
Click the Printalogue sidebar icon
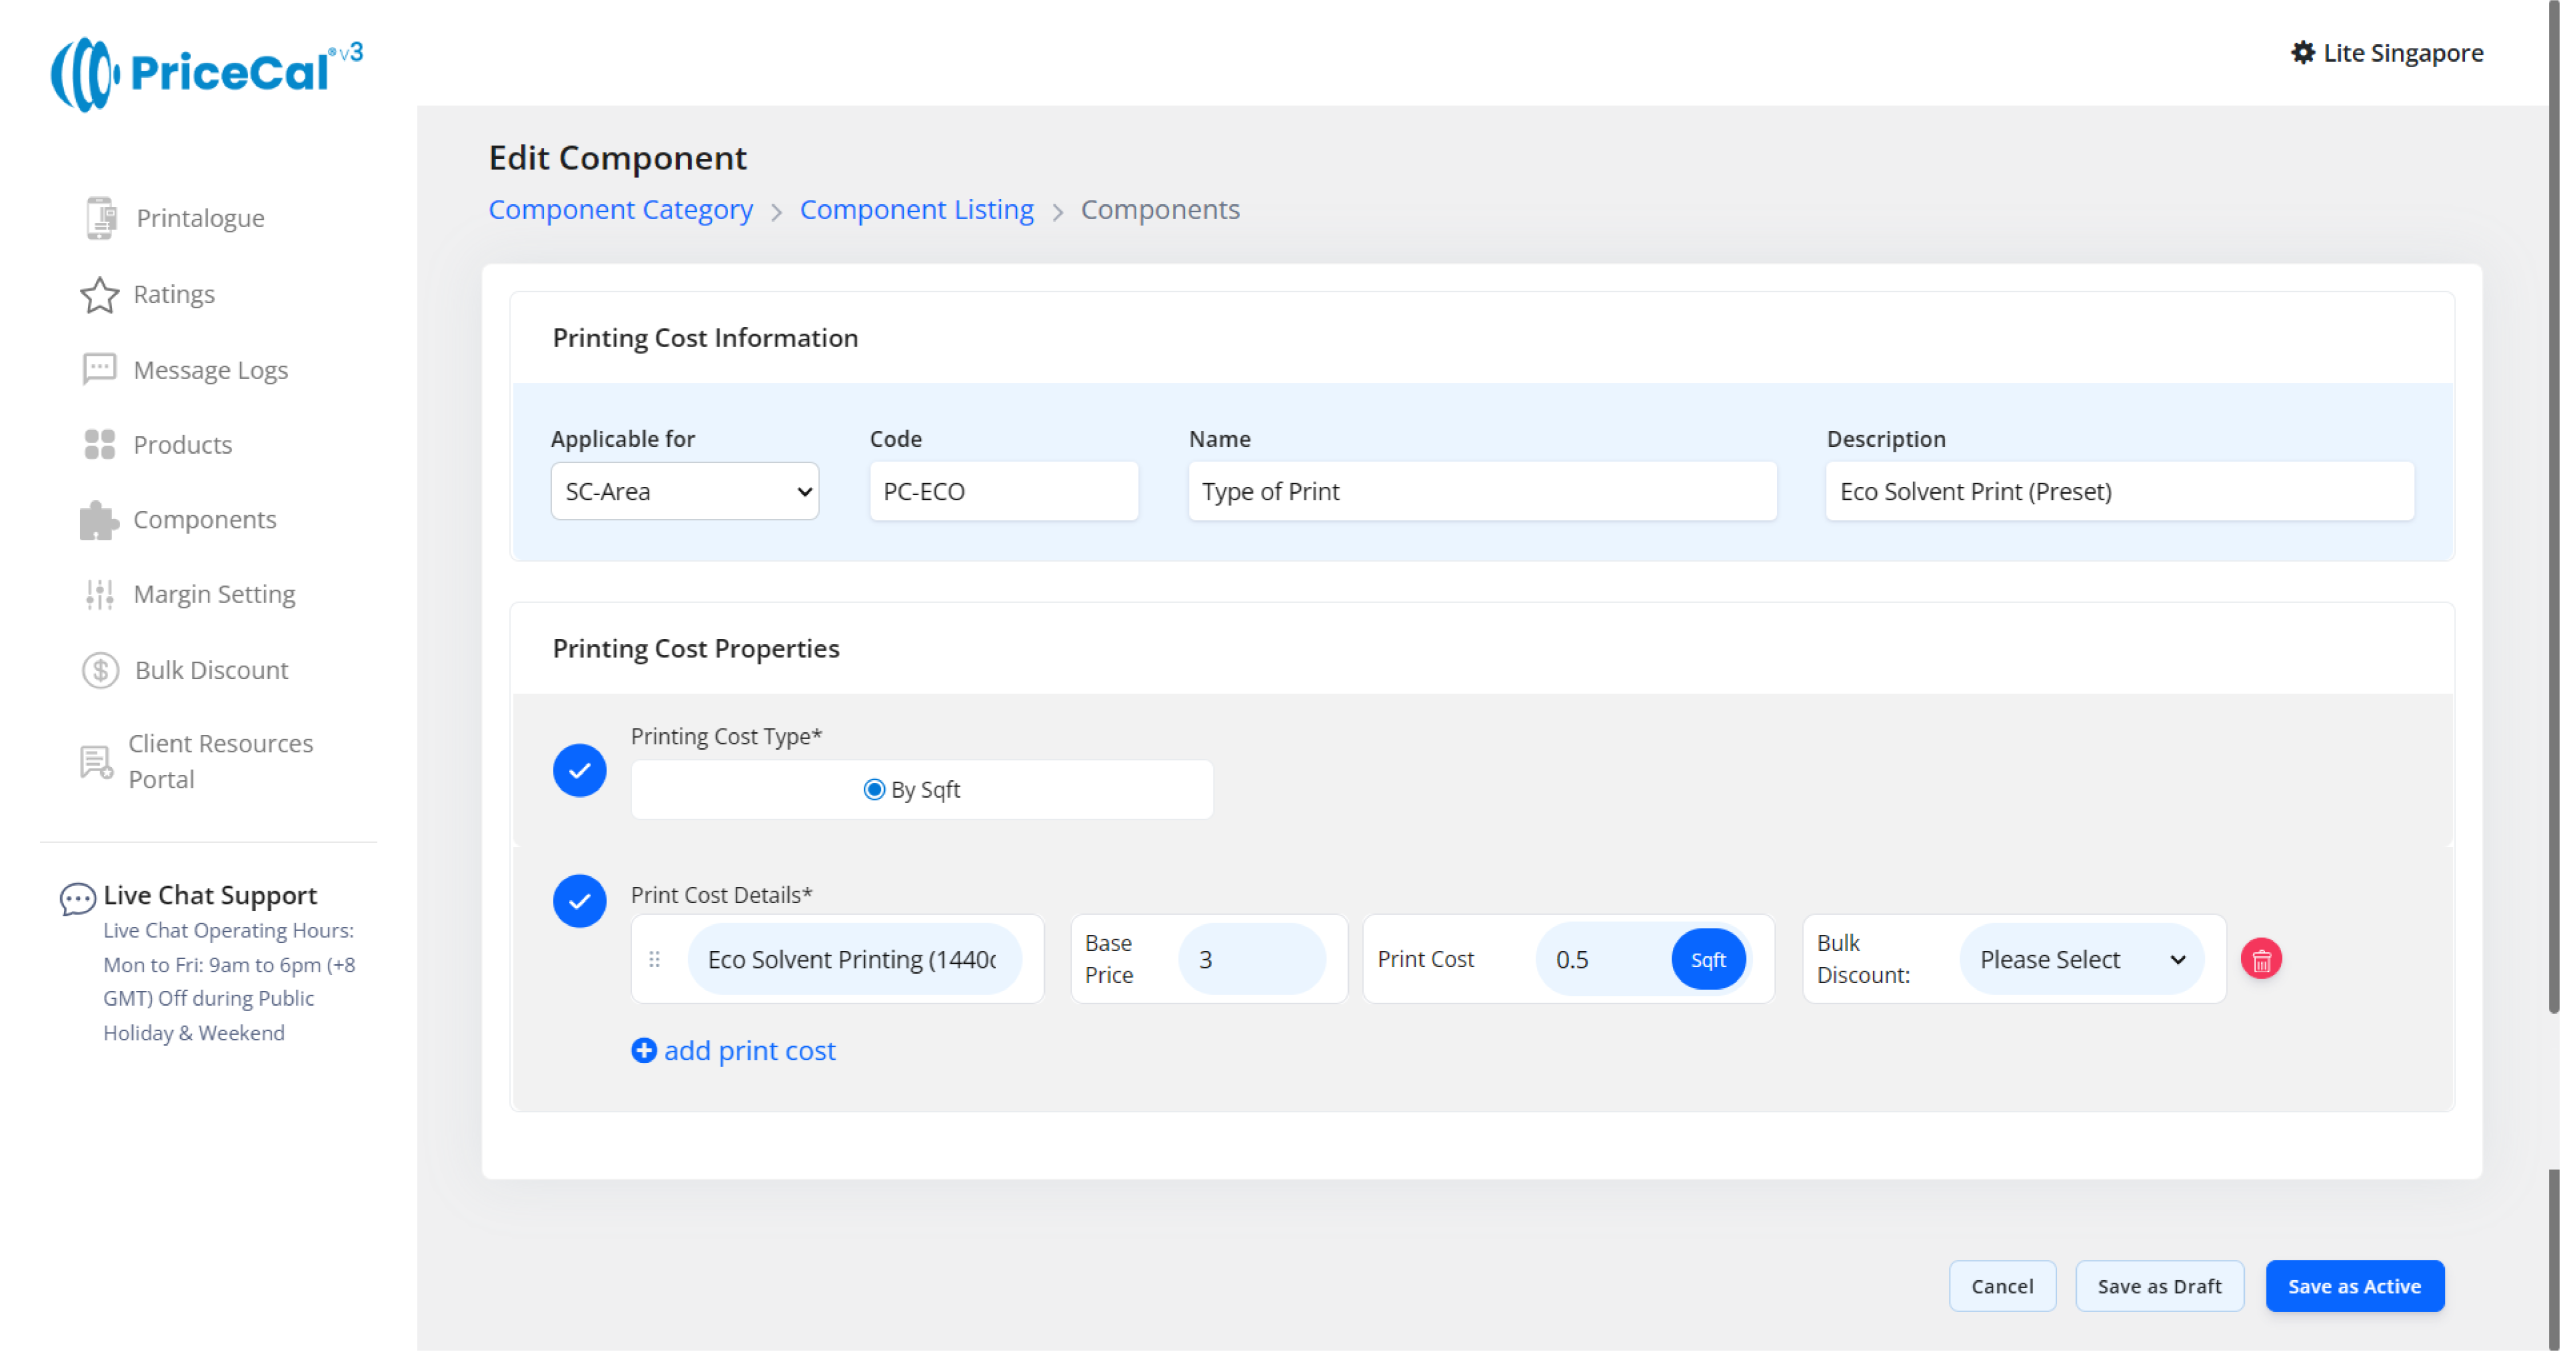pos(100,218)
